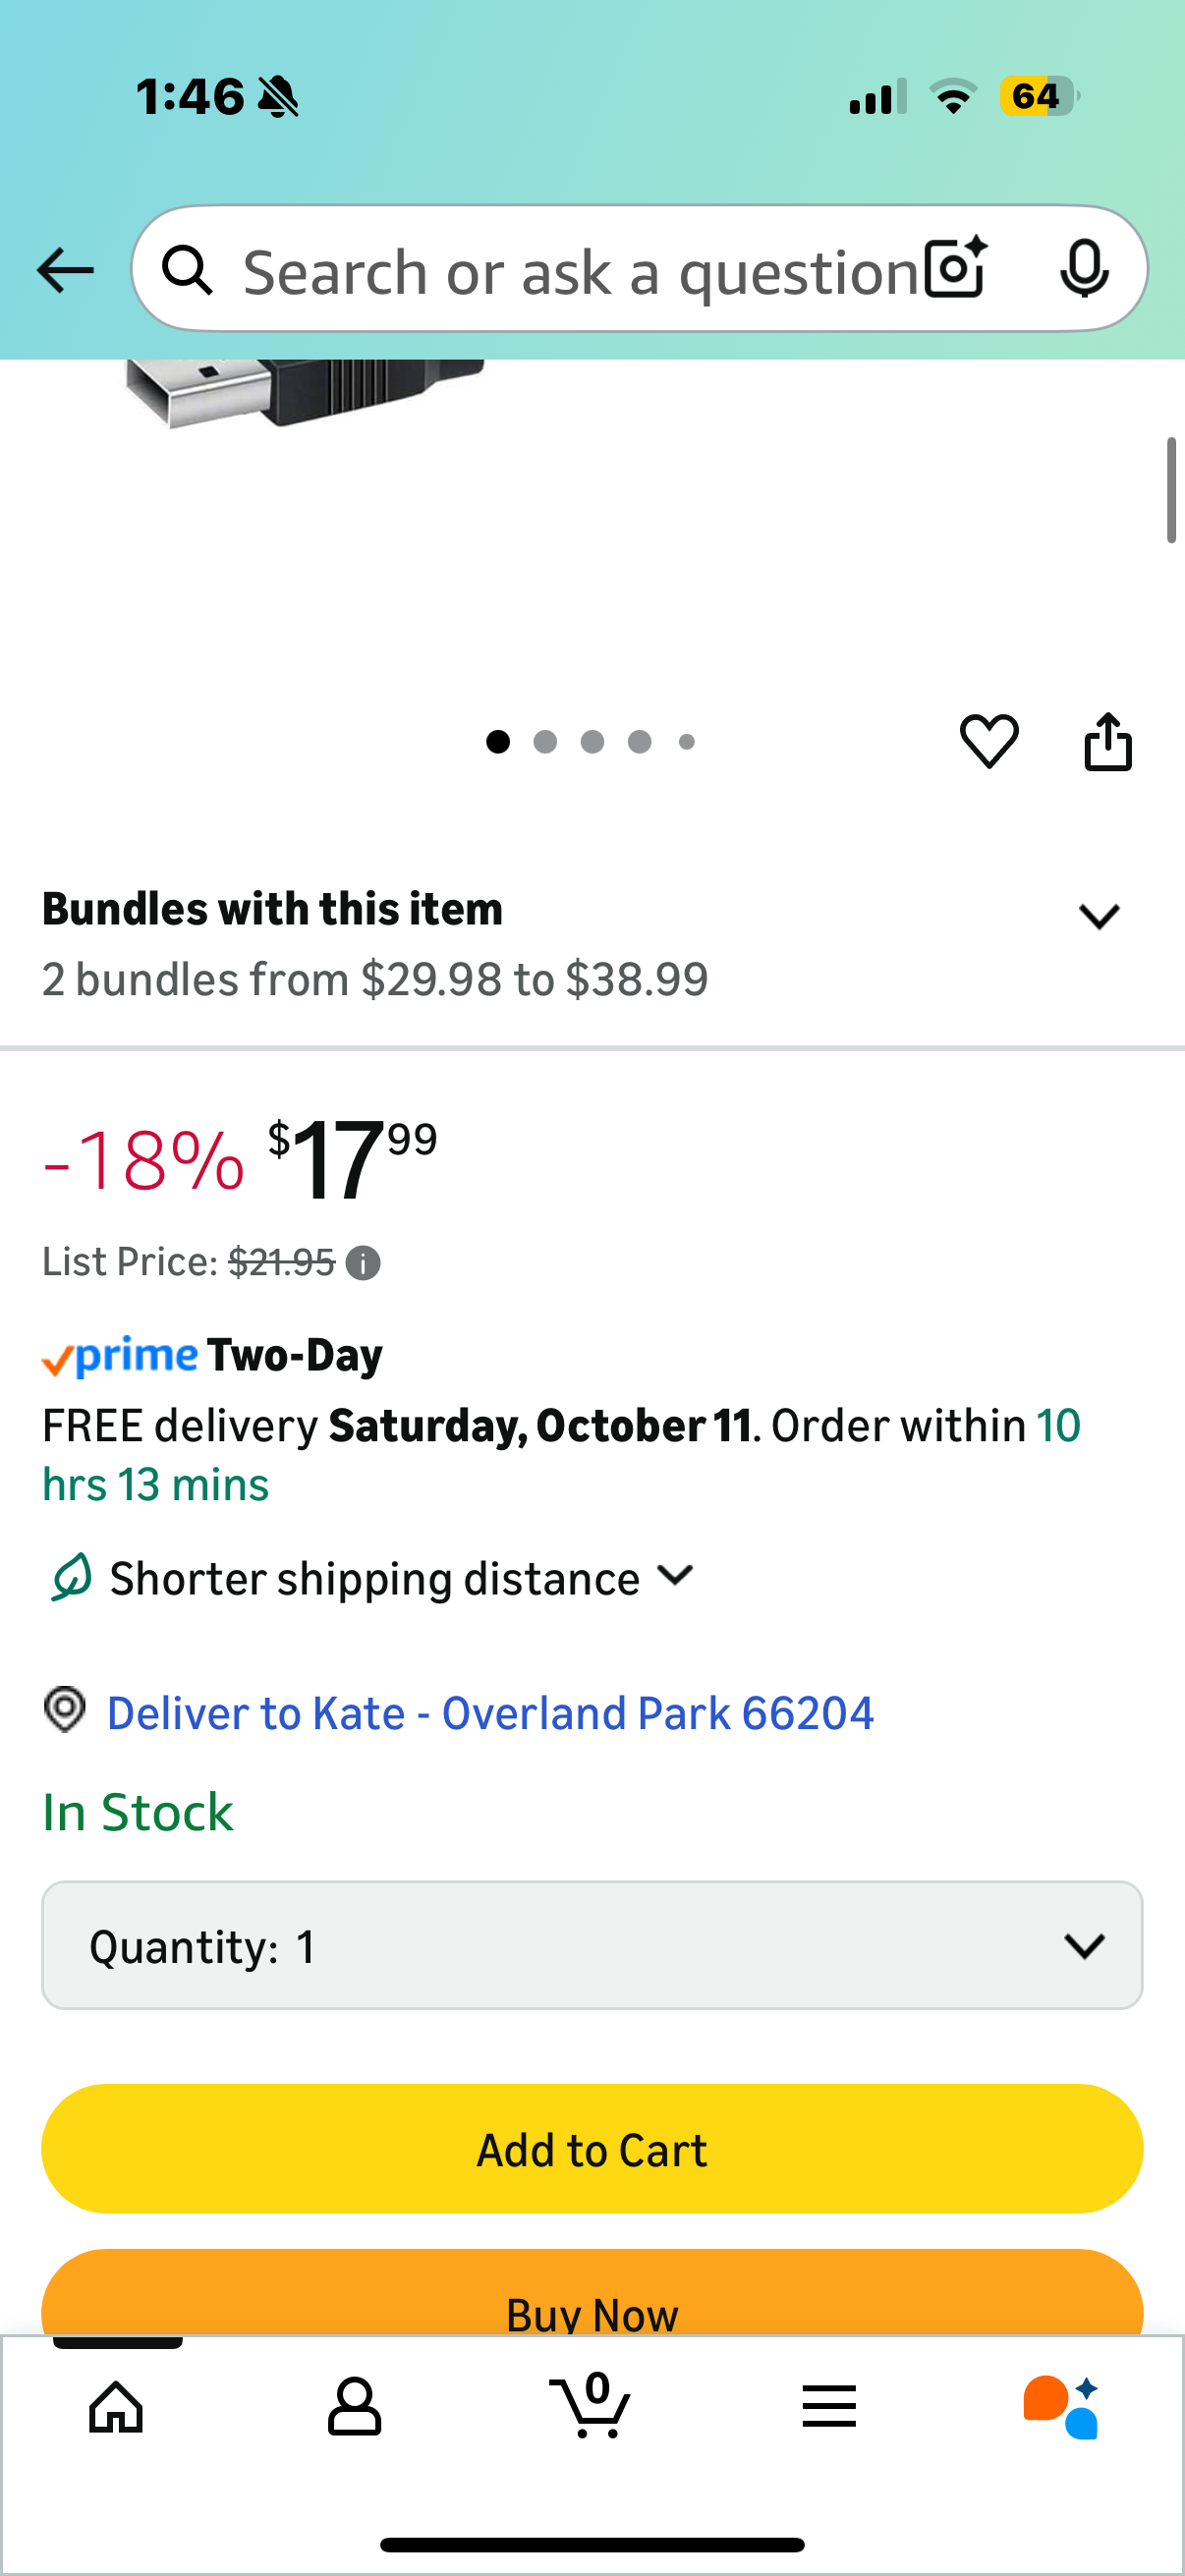Change delivery address Overland Park 66204
This screenshot has height=2576, width=1185.
(x=490, y=1713)
